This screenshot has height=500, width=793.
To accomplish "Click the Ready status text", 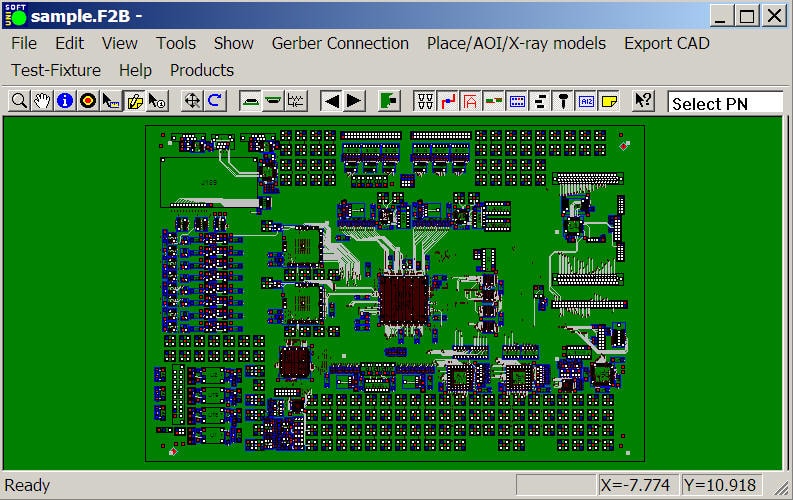I will pos(27,485).
